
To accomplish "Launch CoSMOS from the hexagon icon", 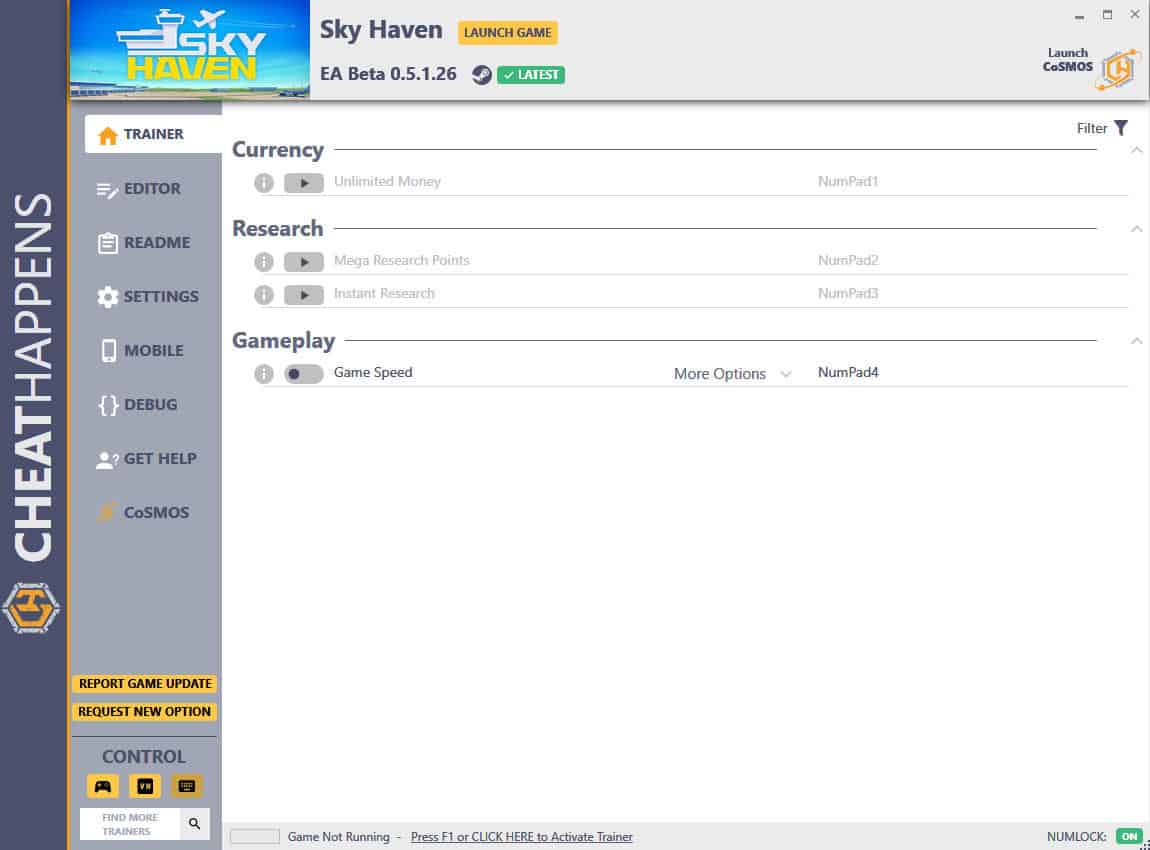I will (x=1118, y=69).
